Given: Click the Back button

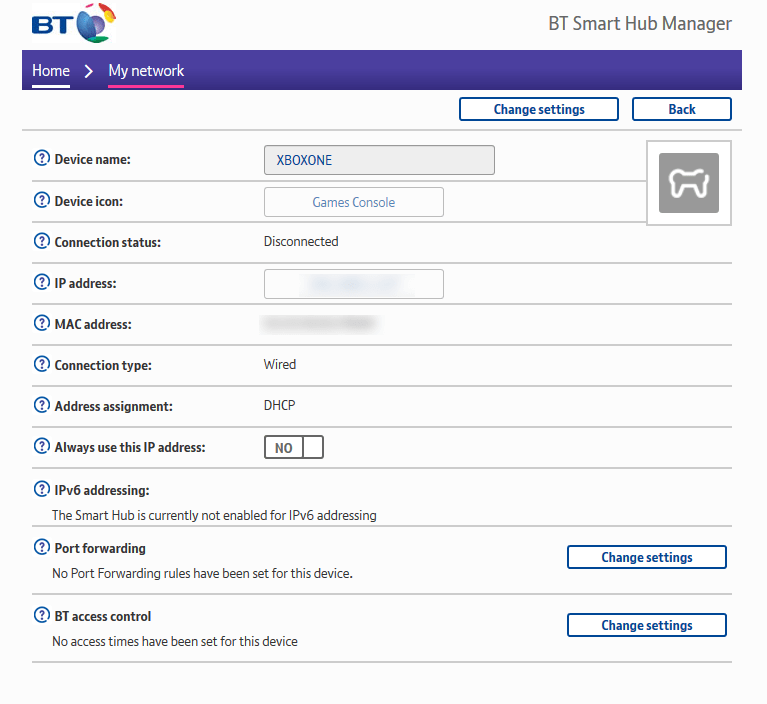Looking at the screenshot, I should point(681,109).
